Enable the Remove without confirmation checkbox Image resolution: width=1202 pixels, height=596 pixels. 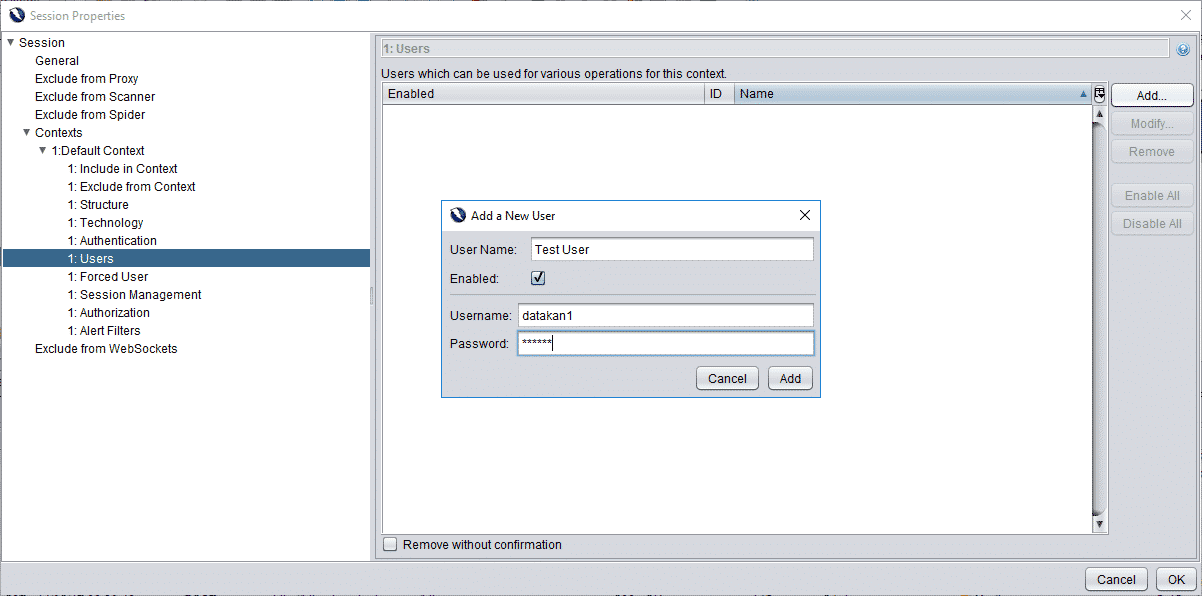[390, 544]
